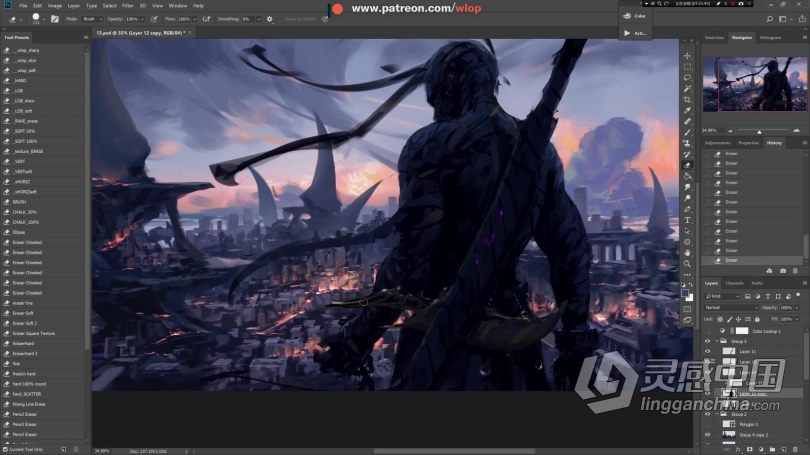Screen dimensions: 810x455
Task: Select the Type tool
Action: 687,220
